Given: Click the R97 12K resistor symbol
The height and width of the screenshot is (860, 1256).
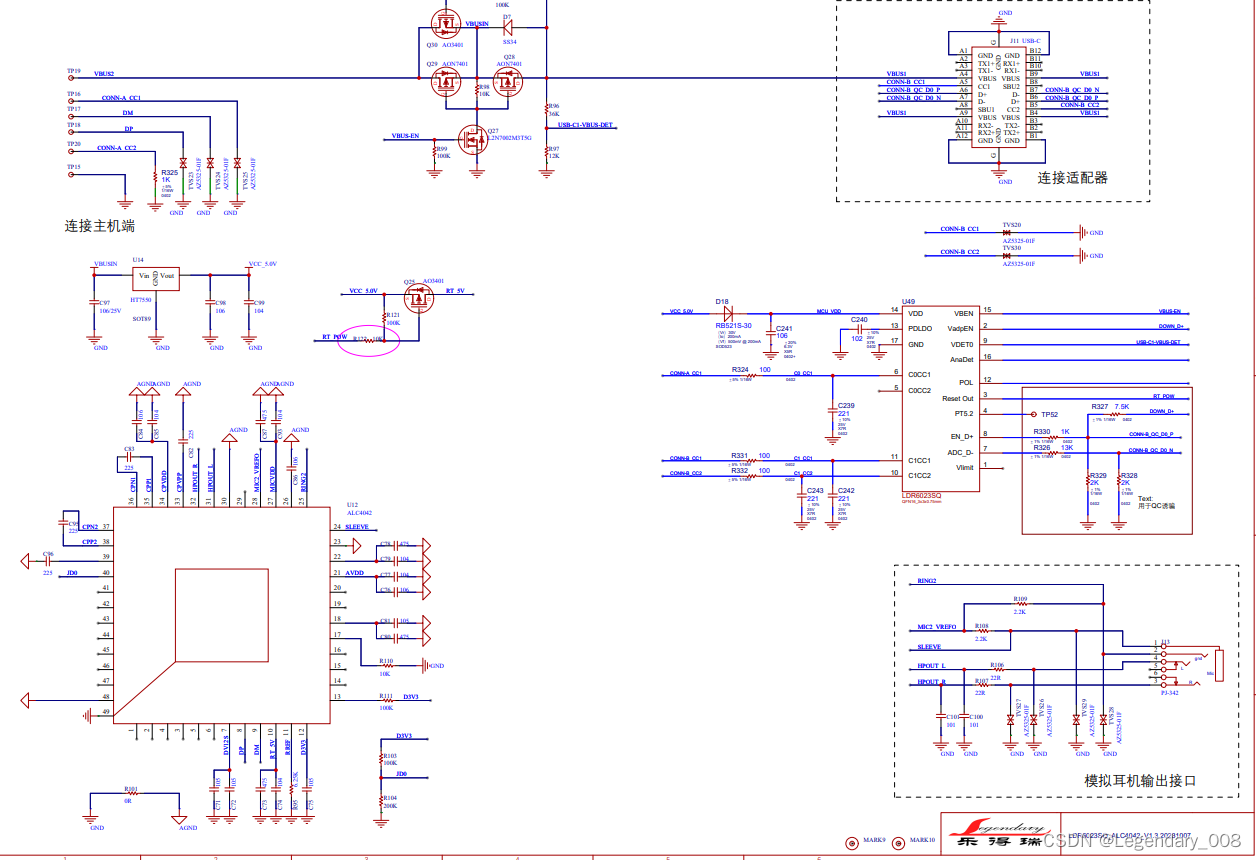Looking at the screenshot, I should pos(545,152).
